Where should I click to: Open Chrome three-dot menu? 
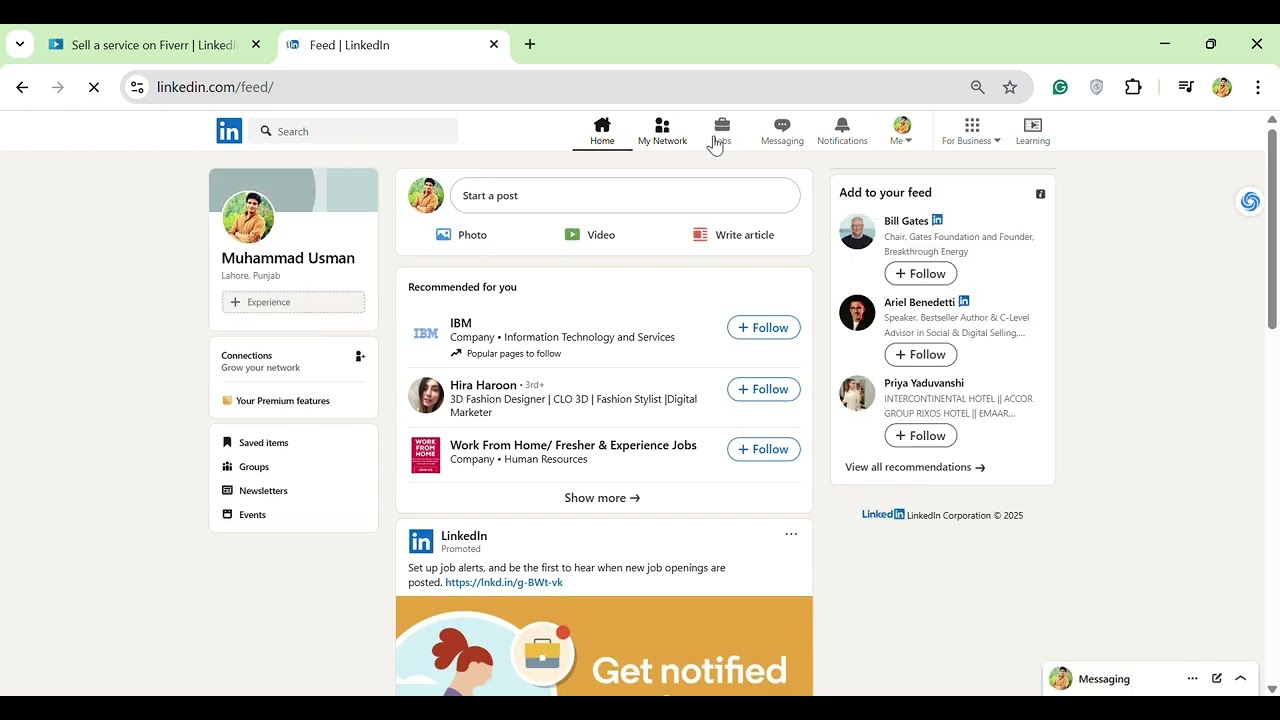point(1258,88)
